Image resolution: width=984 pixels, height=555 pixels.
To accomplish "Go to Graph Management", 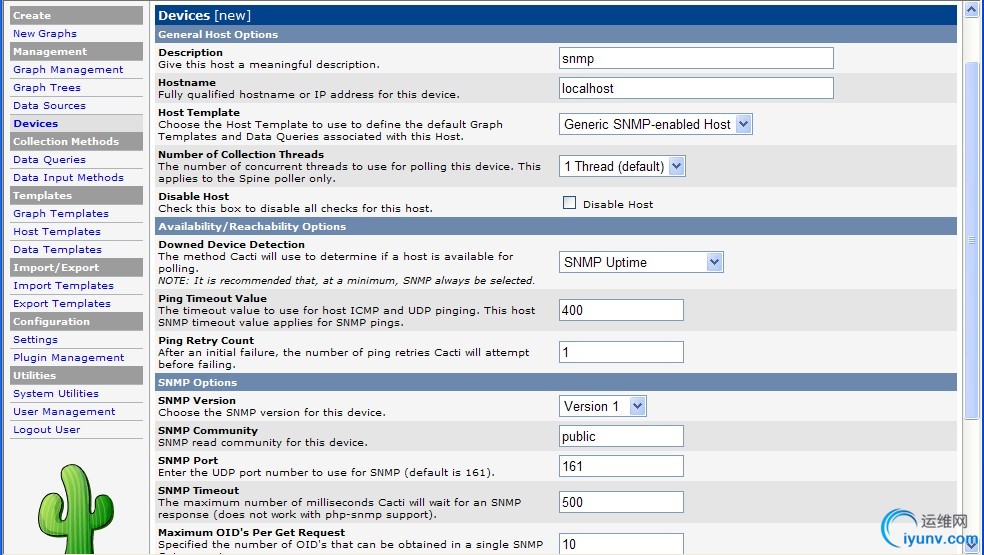I will tap(68, 70).
